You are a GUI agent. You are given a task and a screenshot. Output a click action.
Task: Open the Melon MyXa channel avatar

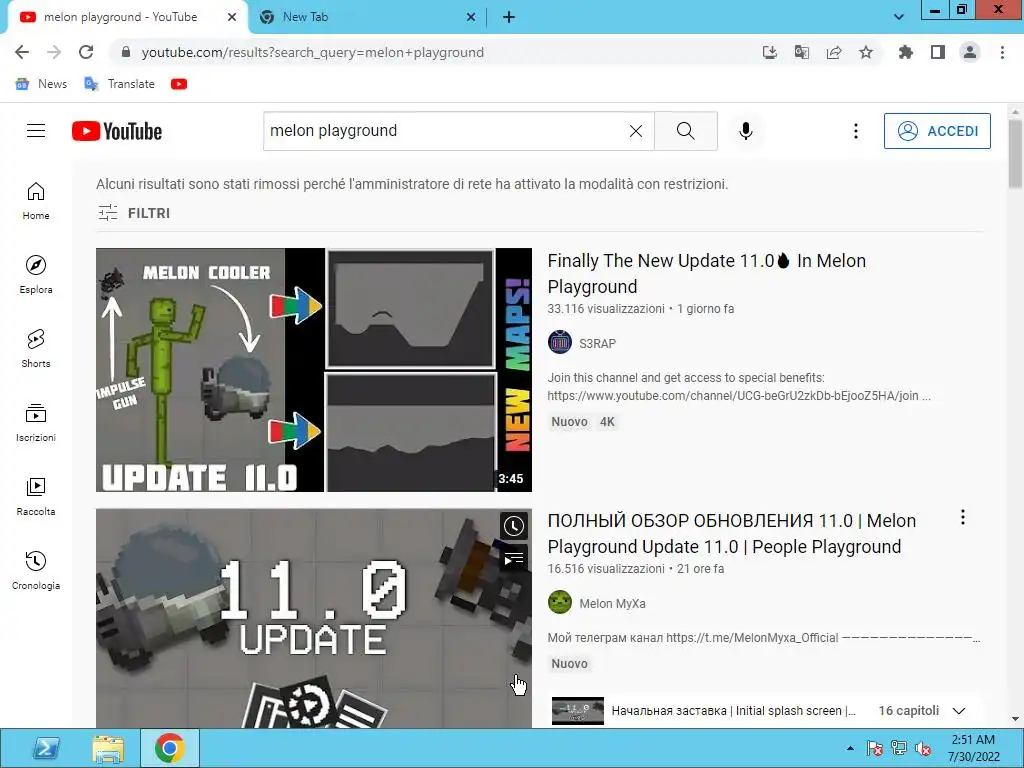coord(560,603)
